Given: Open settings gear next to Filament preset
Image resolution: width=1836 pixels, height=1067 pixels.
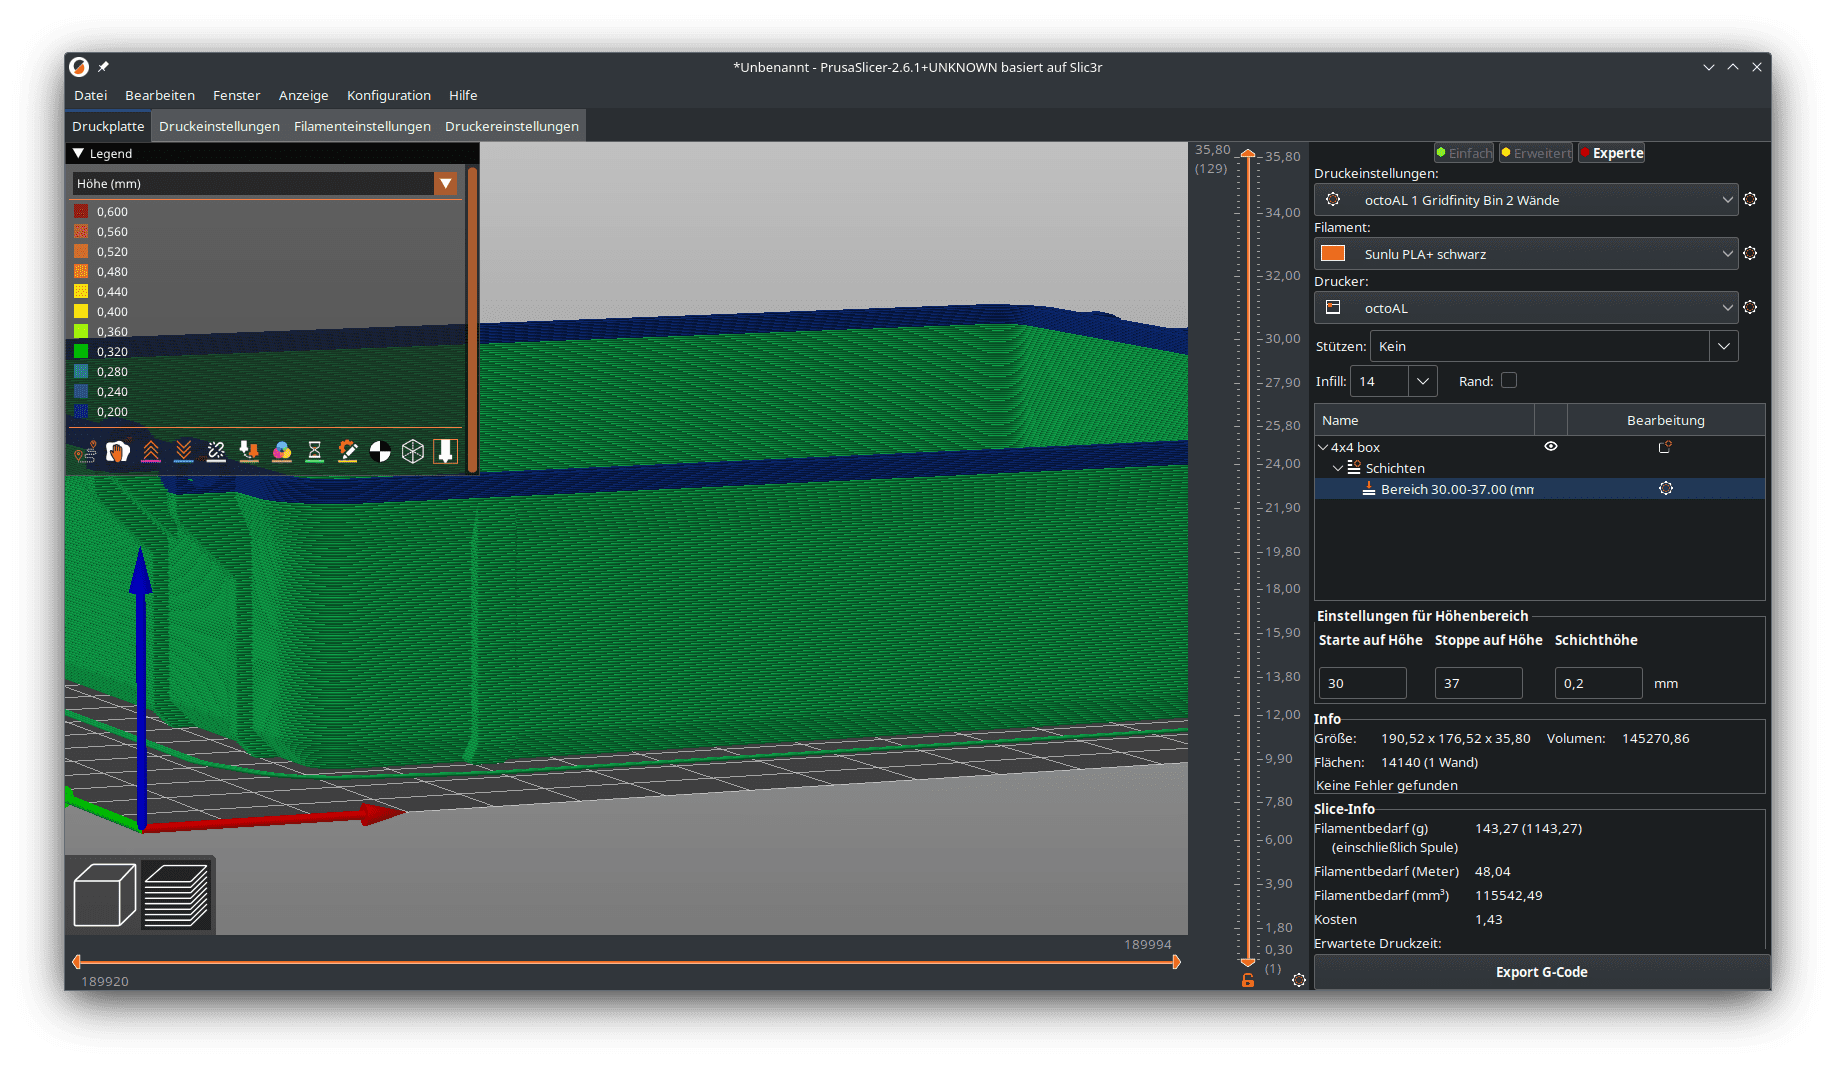Looking at the screenshot, I should coord(1750,254).
